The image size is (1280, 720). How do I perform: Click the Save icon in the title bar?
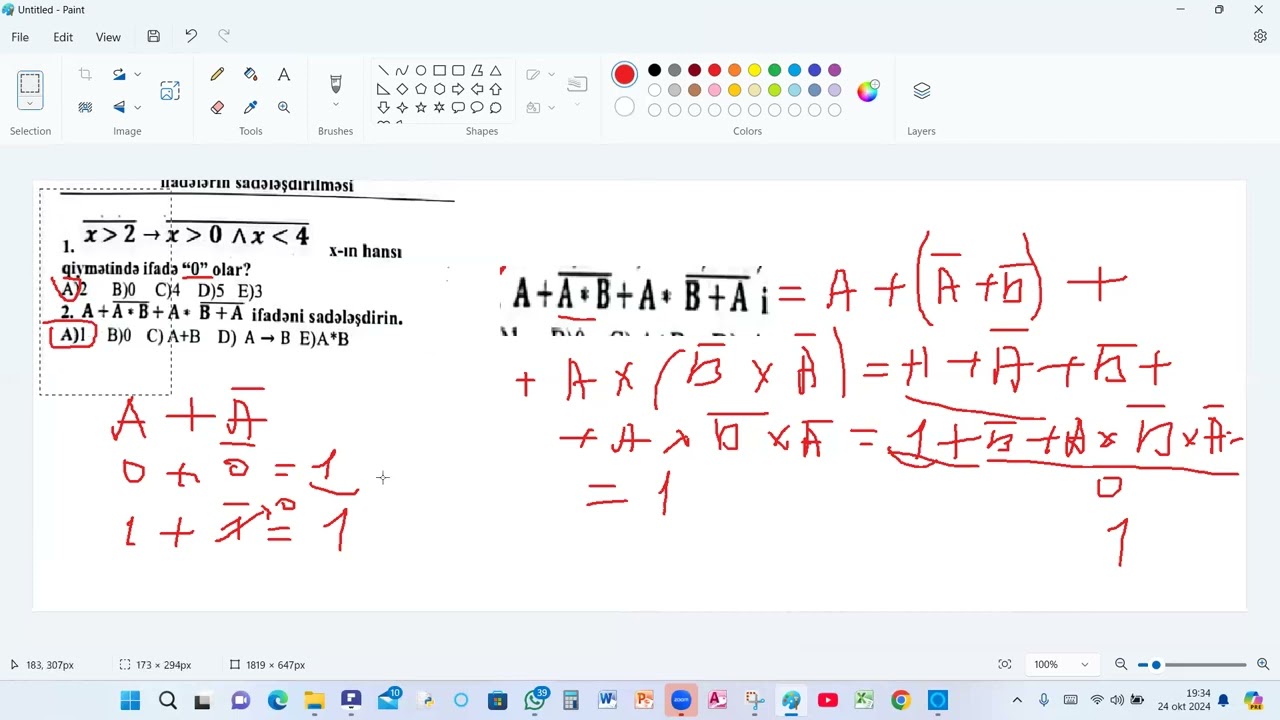153,37
